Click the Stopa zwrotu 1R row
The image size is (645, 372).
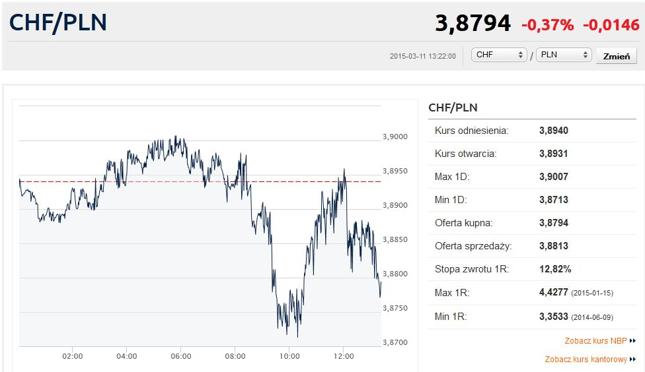pos(532,269)
